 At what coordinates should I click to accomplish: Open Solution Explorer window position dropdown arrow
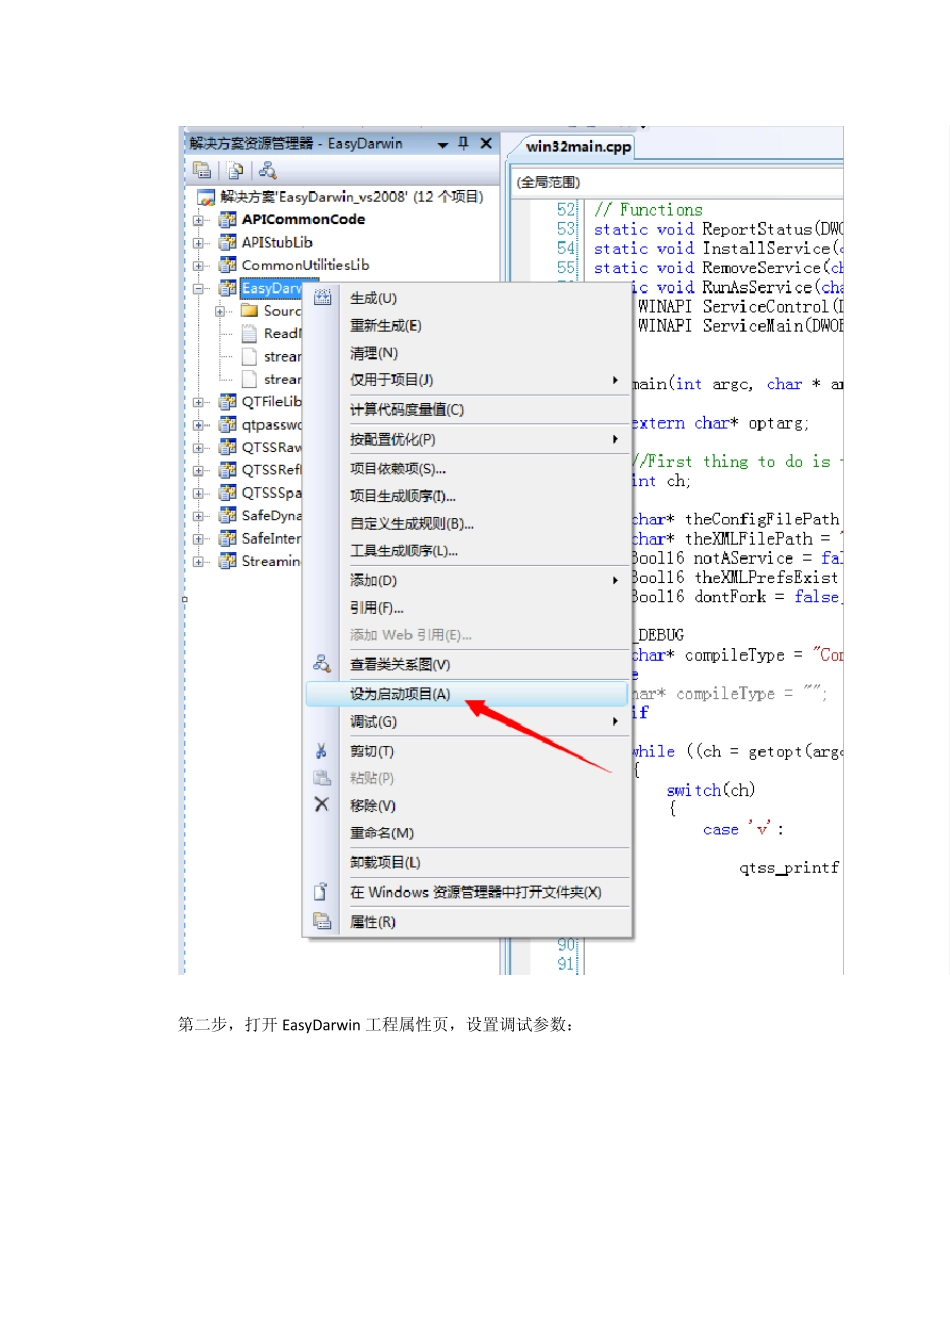point(442,145)
